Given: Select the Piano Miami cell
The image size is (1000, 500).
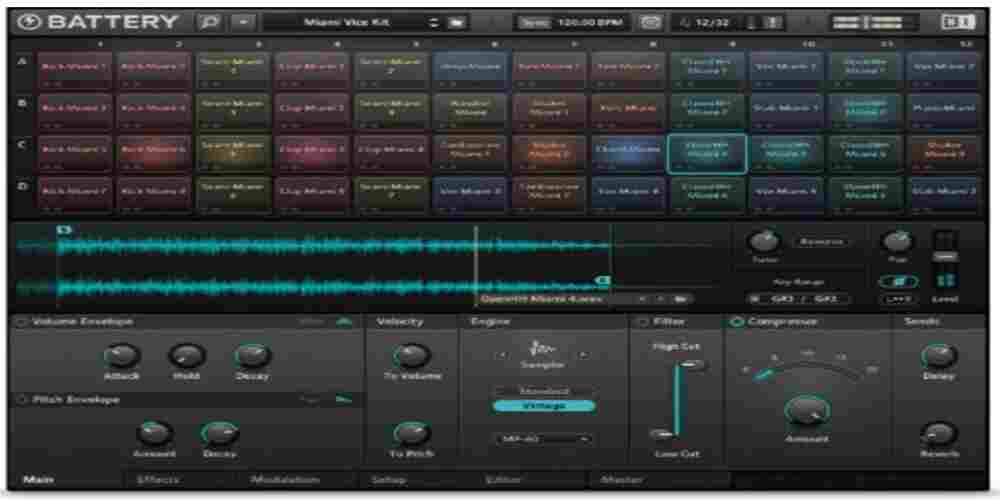Looking at the screenshot, I should (x=945, y=112).
